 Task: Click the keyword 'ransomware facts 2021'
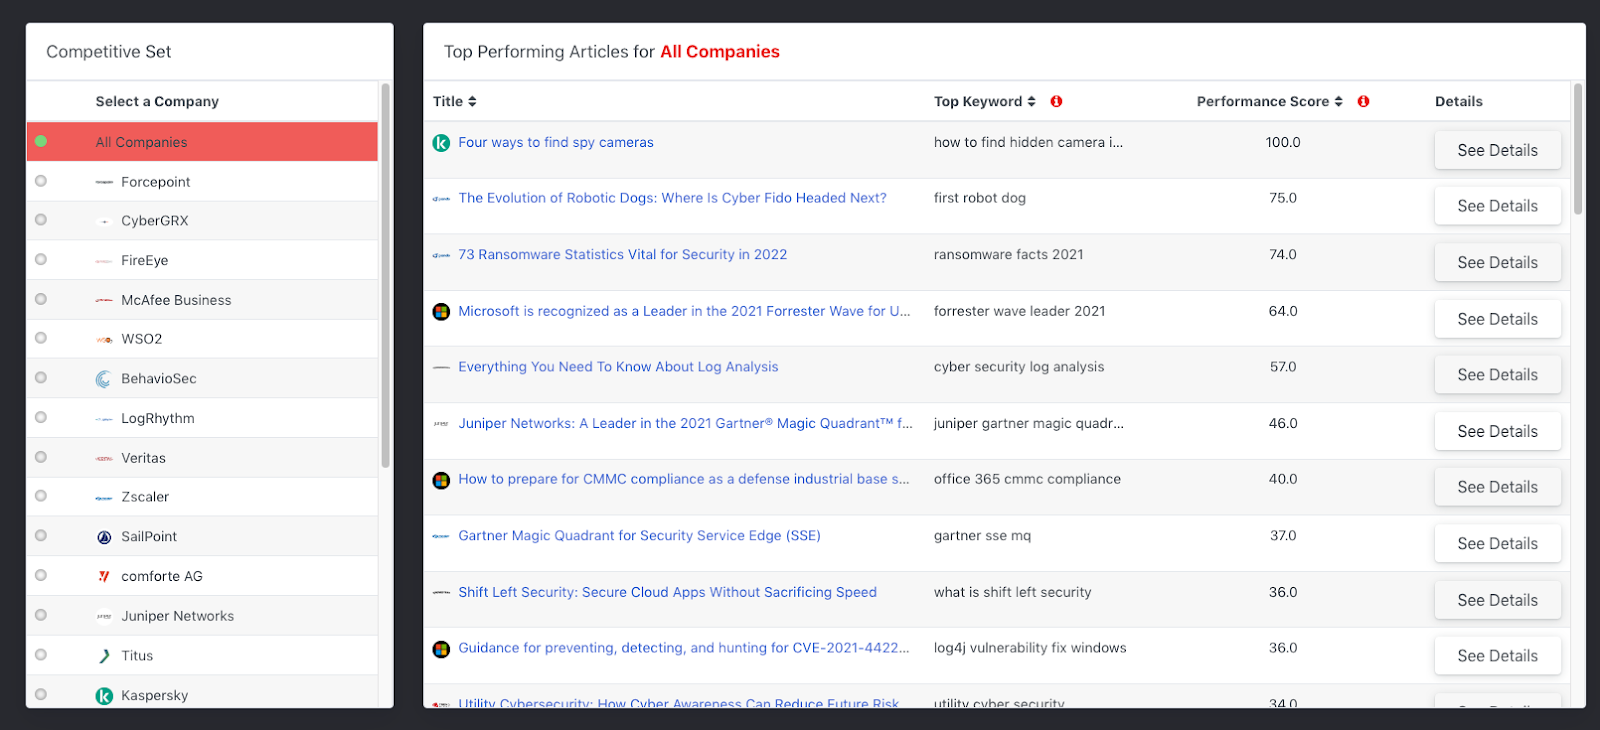1008,255
